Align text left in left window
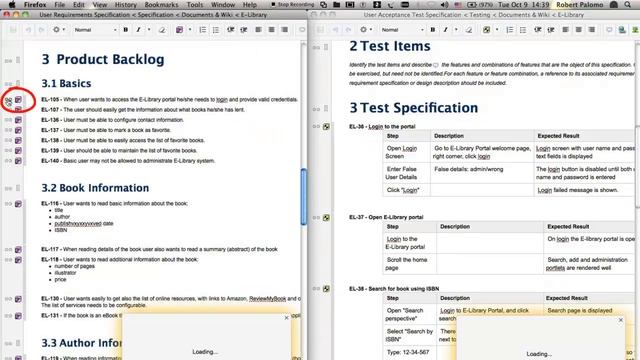 258,30
